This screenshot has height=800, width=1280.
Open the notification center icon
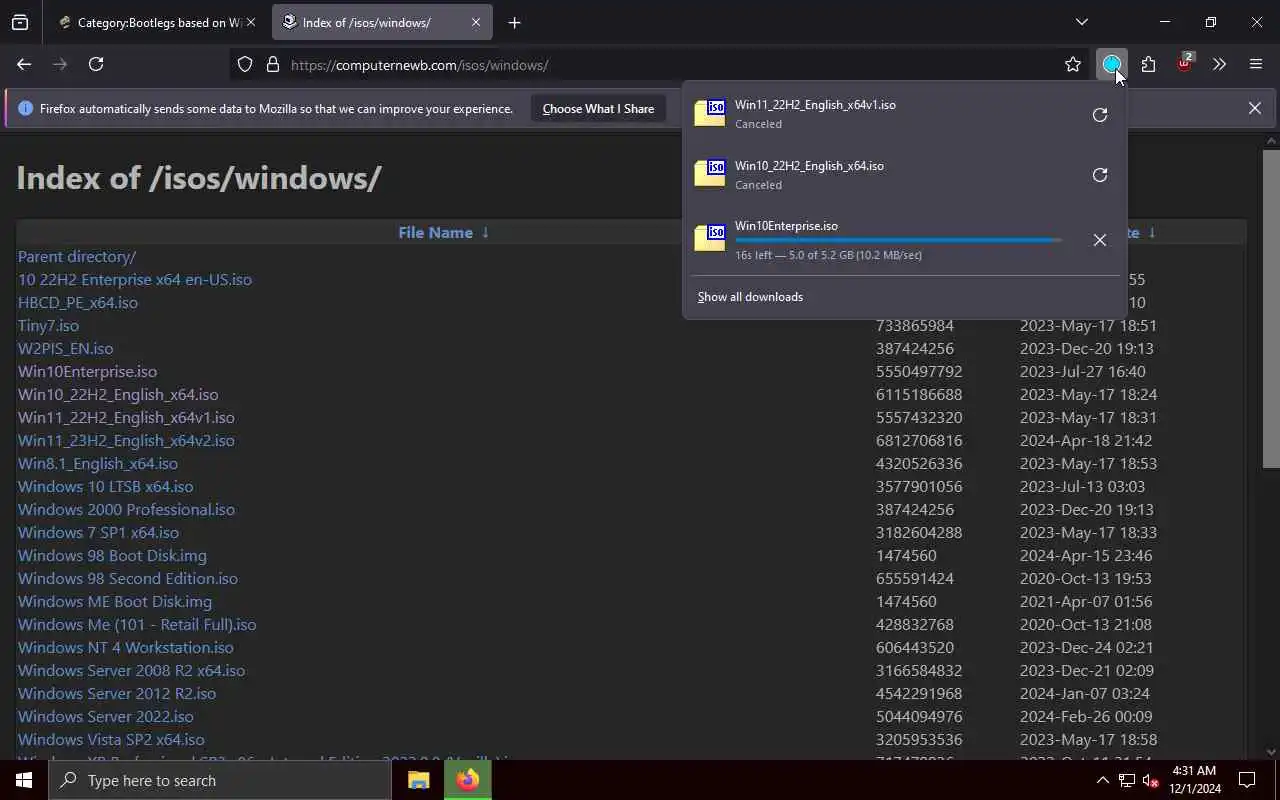point(1247,780)
